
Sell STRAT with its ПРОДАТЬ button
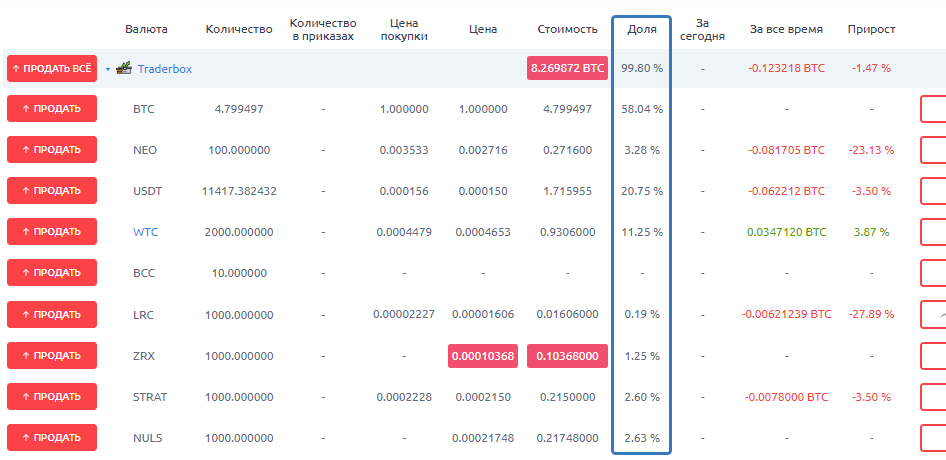tap(52, 397)
